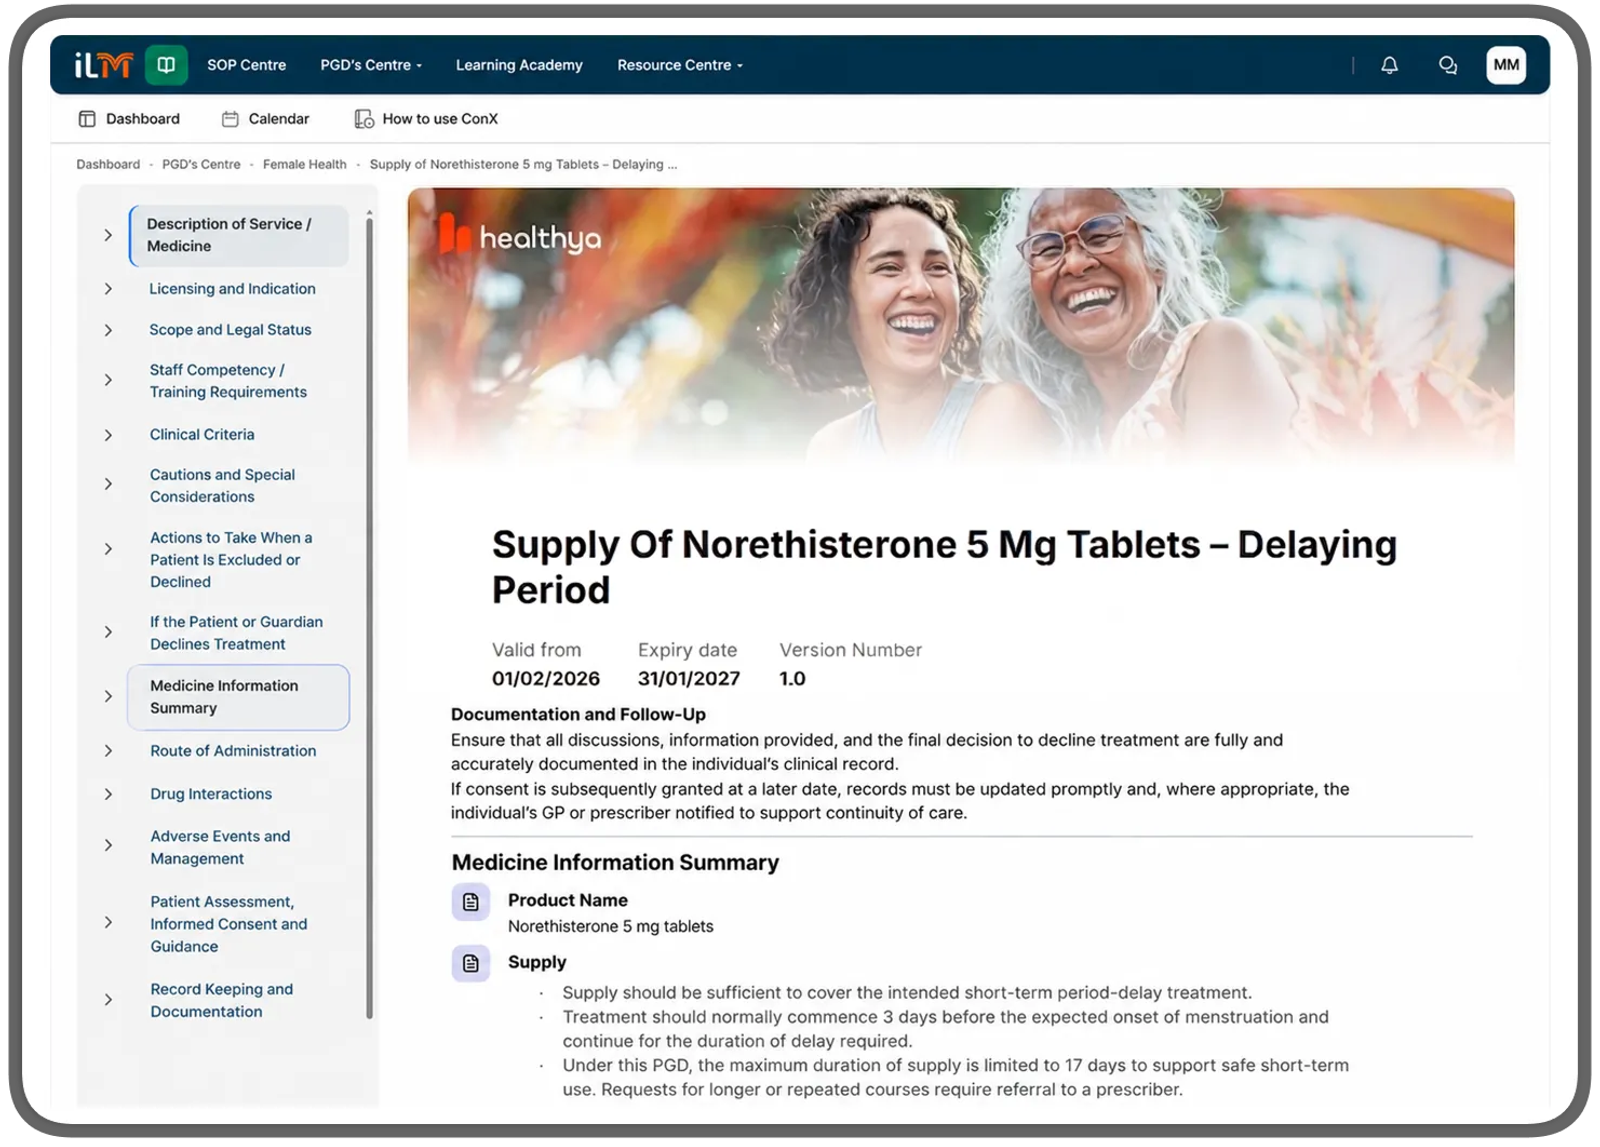Image resolution: width=1600 pixels, height=1147 pixels.
Task: Open Learning Academy from top menu
Action: [x=519, y=65]
